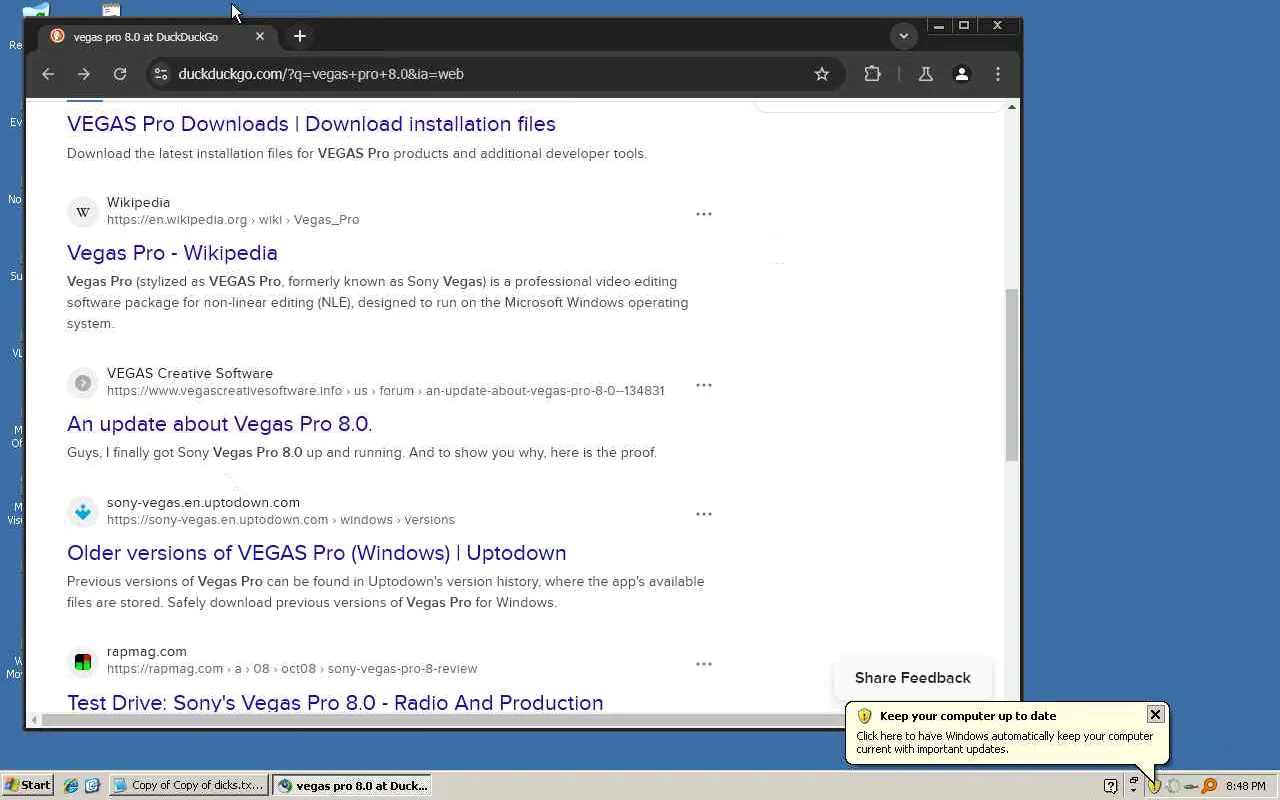
Task: Click the Windows security shield tray icon
Action: click(1154, 786)
